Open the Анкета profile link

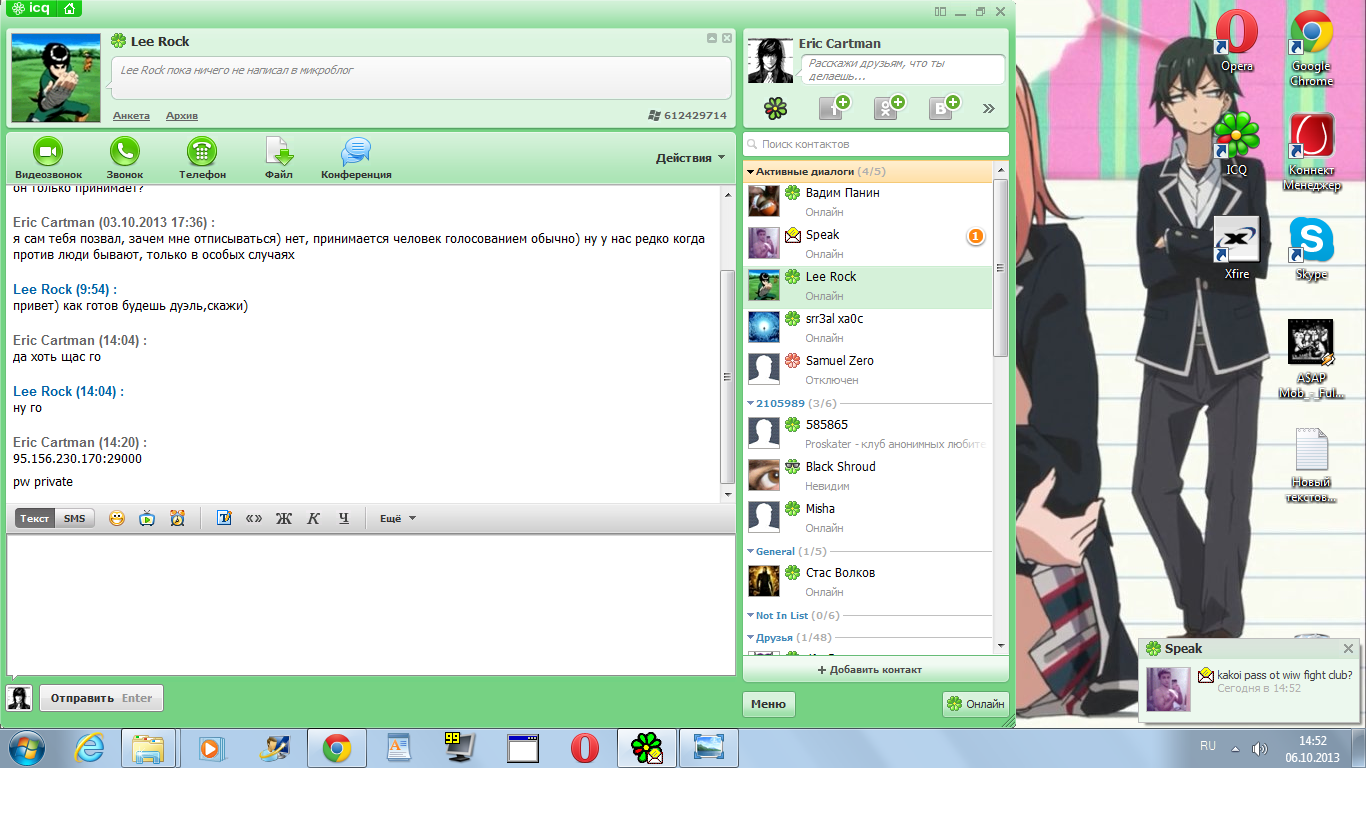131,116
